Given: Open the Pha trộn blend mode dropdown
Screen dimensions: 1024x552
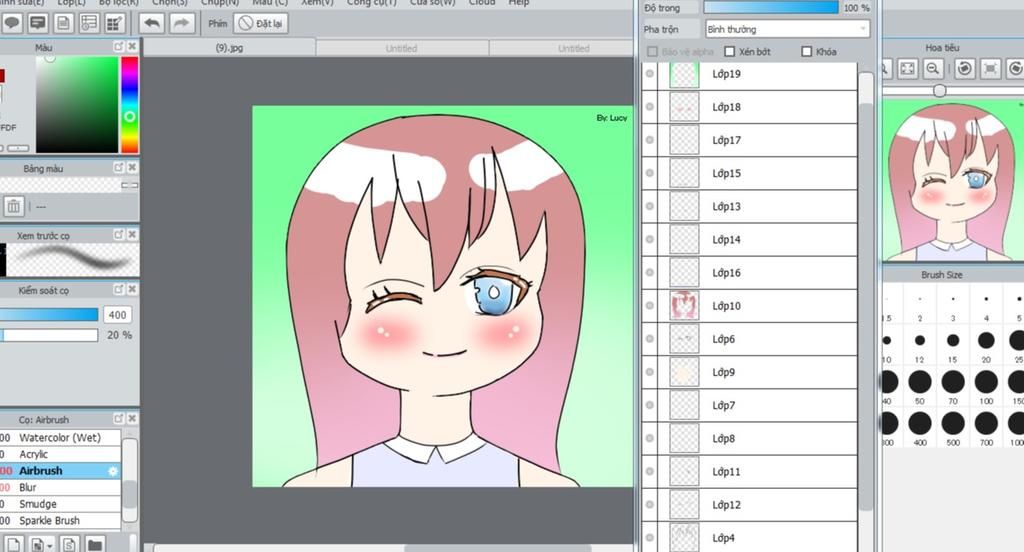Looking at the screenshot, I should click(787, 29).
